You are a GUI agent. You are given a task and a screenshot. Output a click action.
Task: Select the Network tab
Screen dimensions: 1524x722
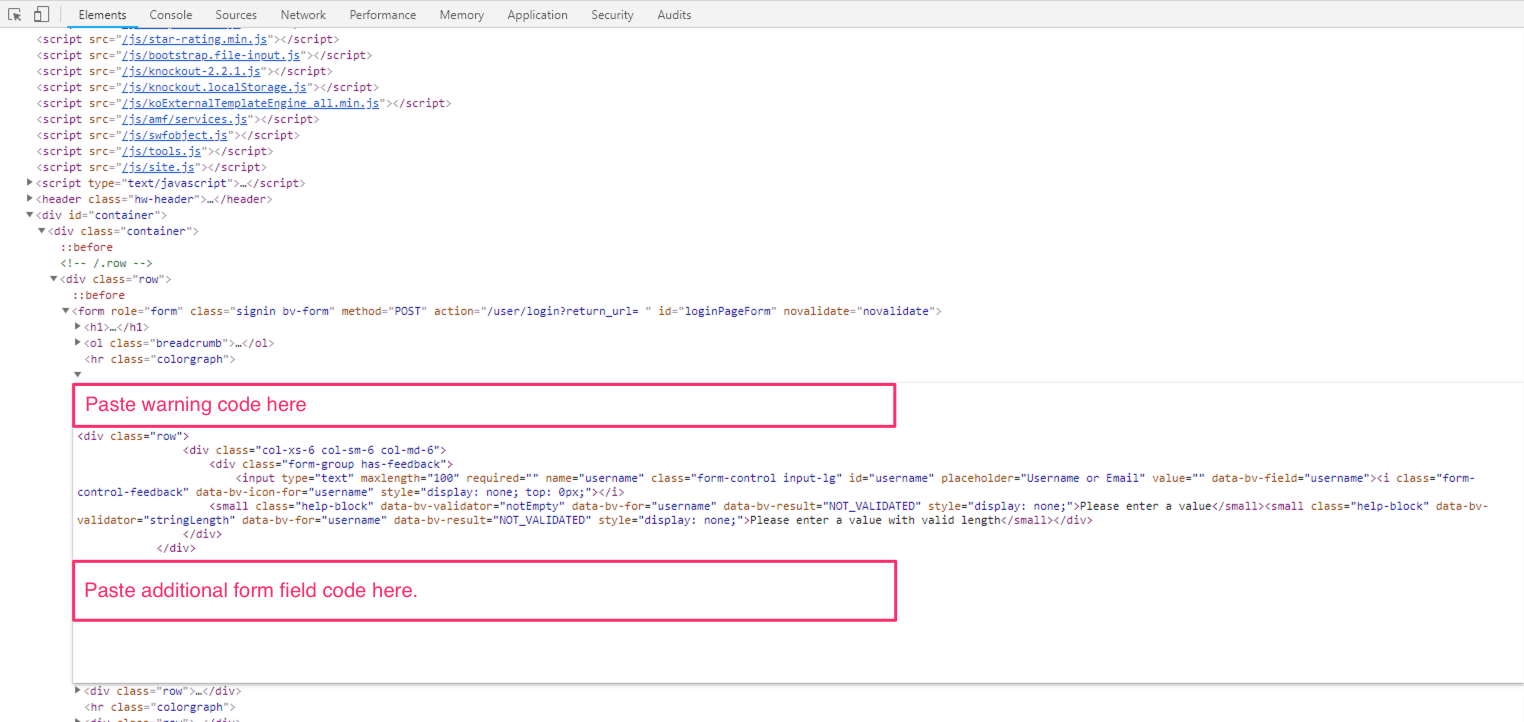[303, 15]
